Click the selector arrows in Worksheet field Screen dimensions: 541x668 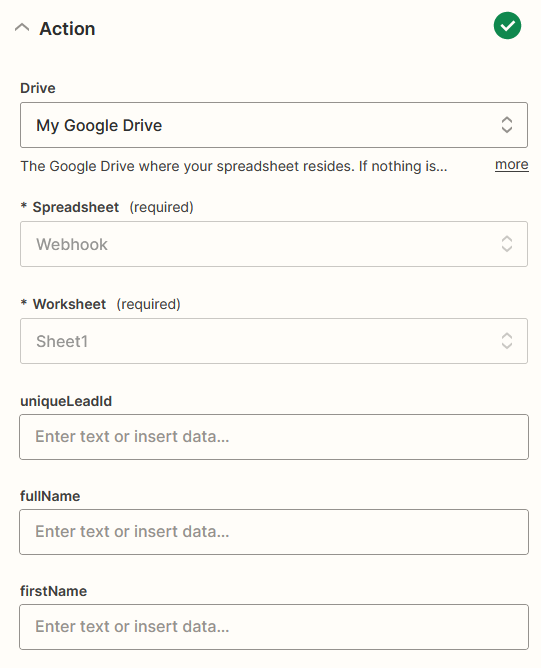coord(506,341)
